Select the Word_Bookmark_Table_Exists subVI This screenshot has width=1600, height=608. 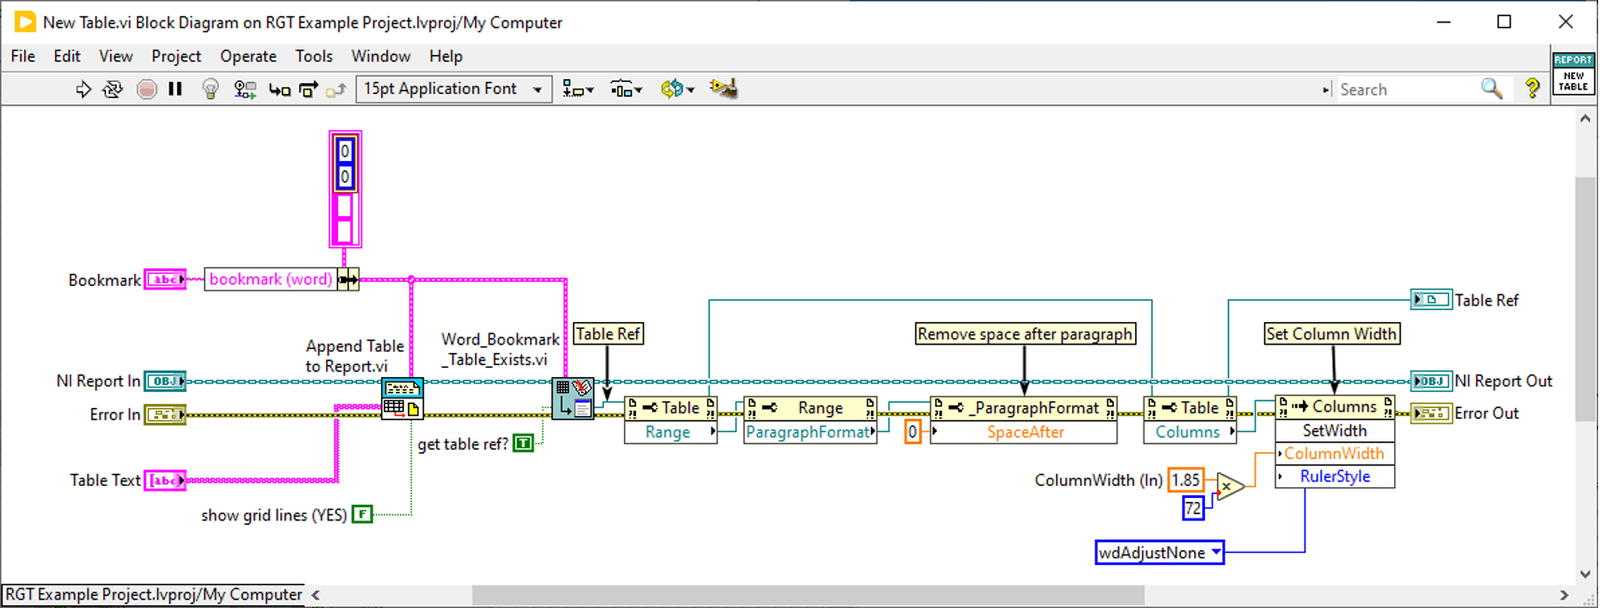coord(573,398)
